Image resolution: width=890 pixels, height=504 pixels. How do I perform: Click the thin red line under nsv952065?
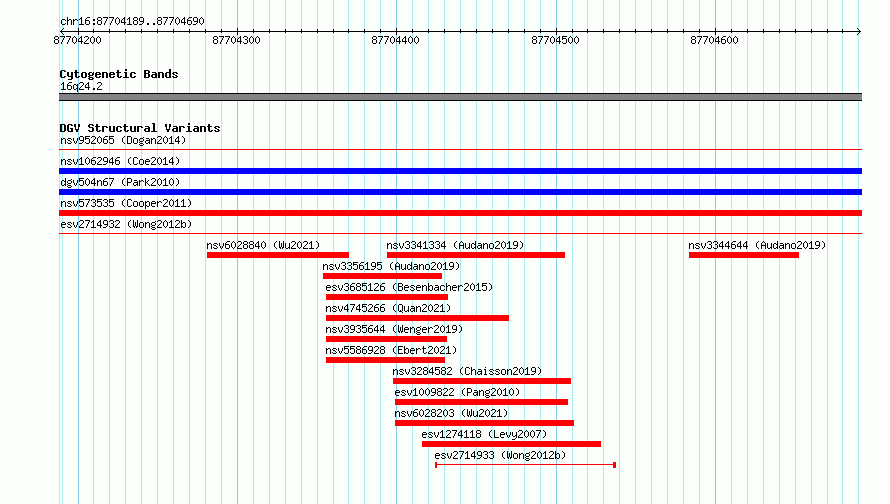tap(460, 149)
